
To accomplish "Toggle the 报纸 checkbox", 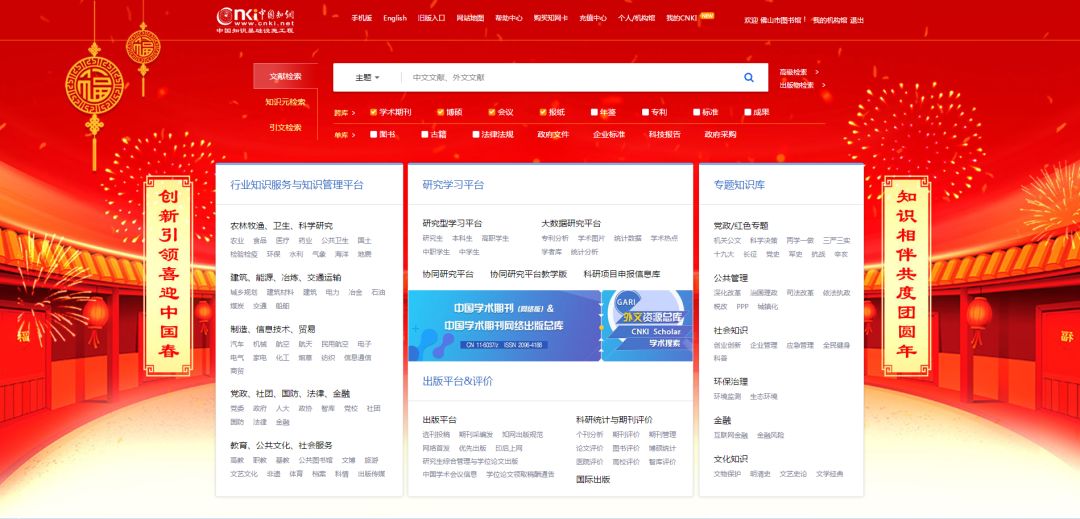I will tap(543, 112).
